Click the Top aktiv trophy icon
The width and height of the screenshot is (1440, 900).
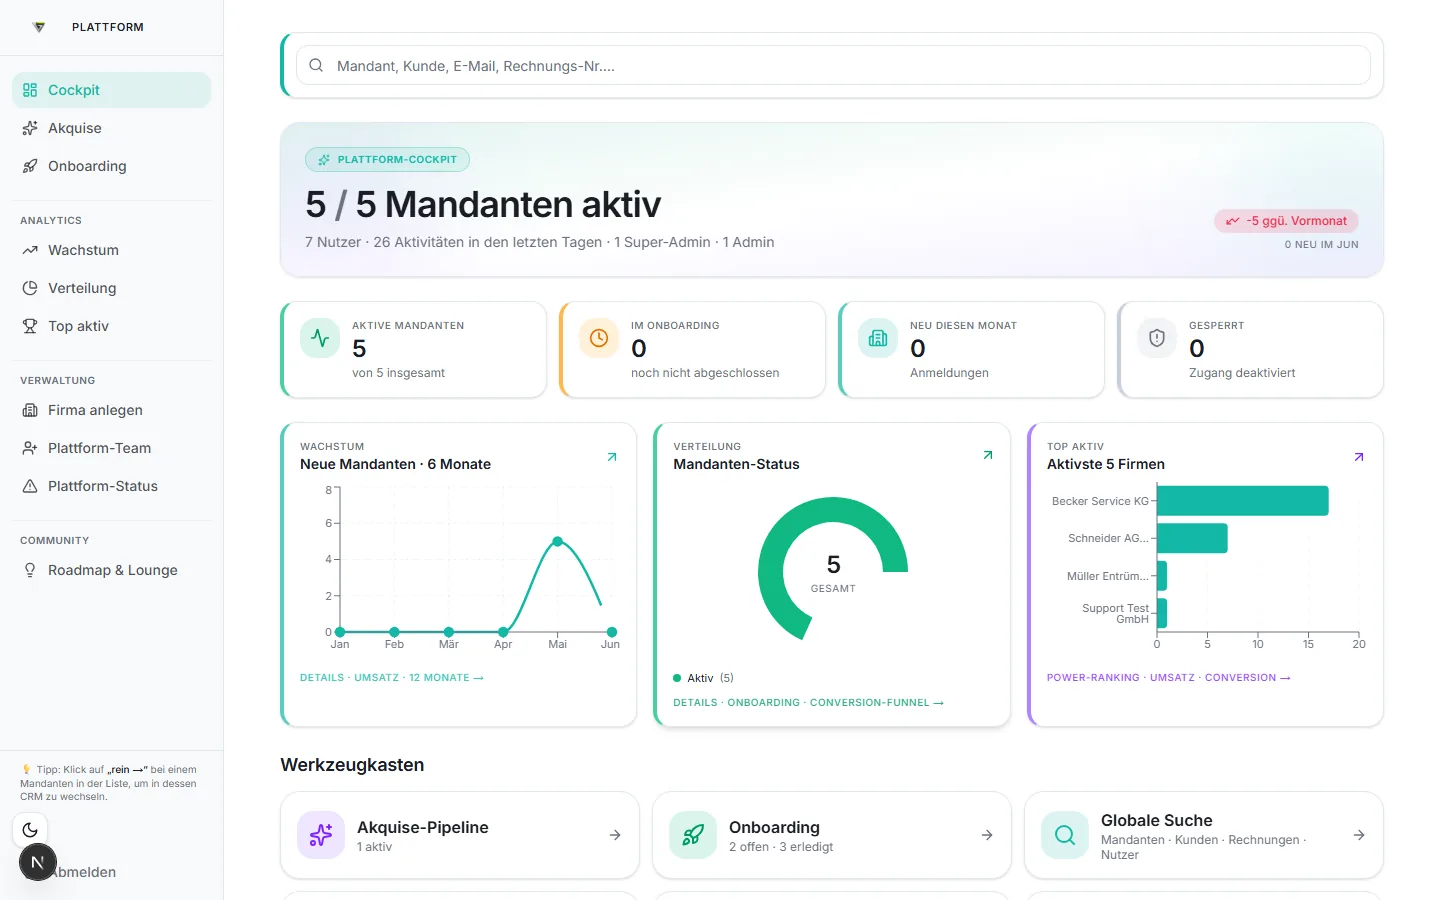[30, 326]
